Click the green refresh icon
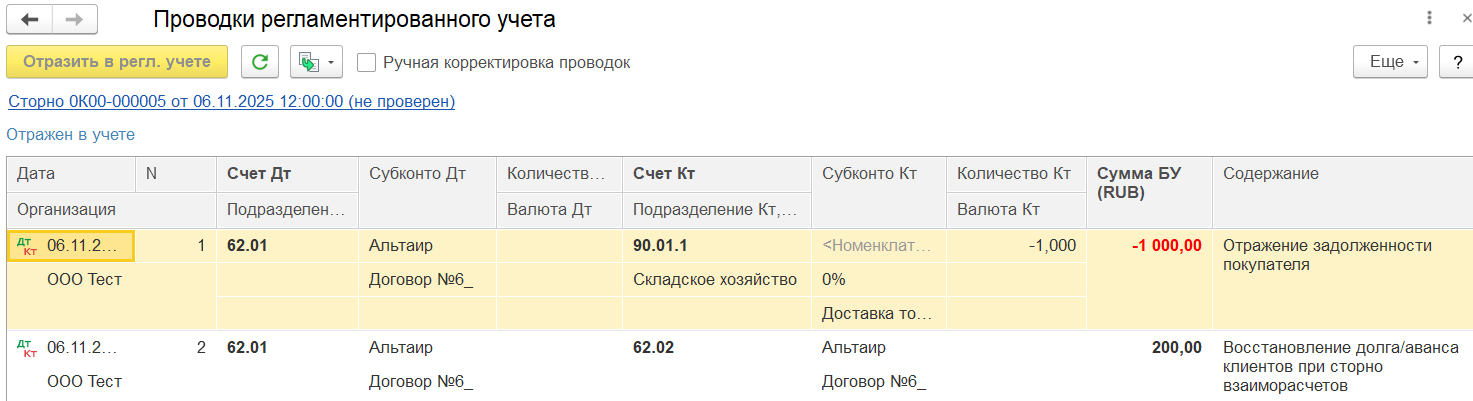1473x401 pixels. pyautogui.click(x=259, y=62)
